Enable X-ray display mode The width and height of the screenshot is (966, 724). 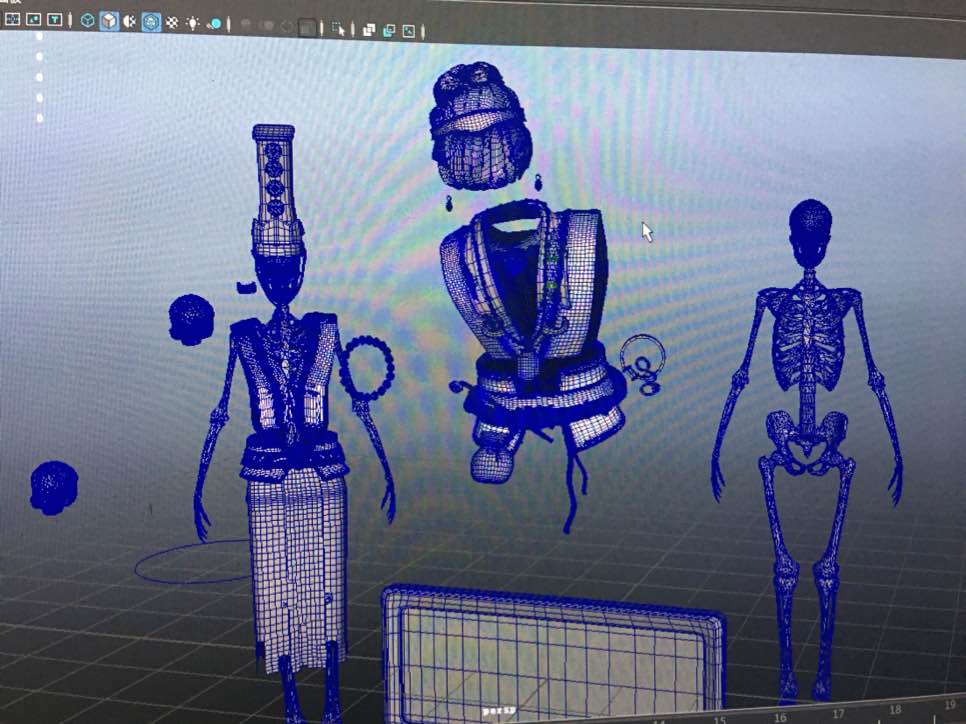point(369,30)
